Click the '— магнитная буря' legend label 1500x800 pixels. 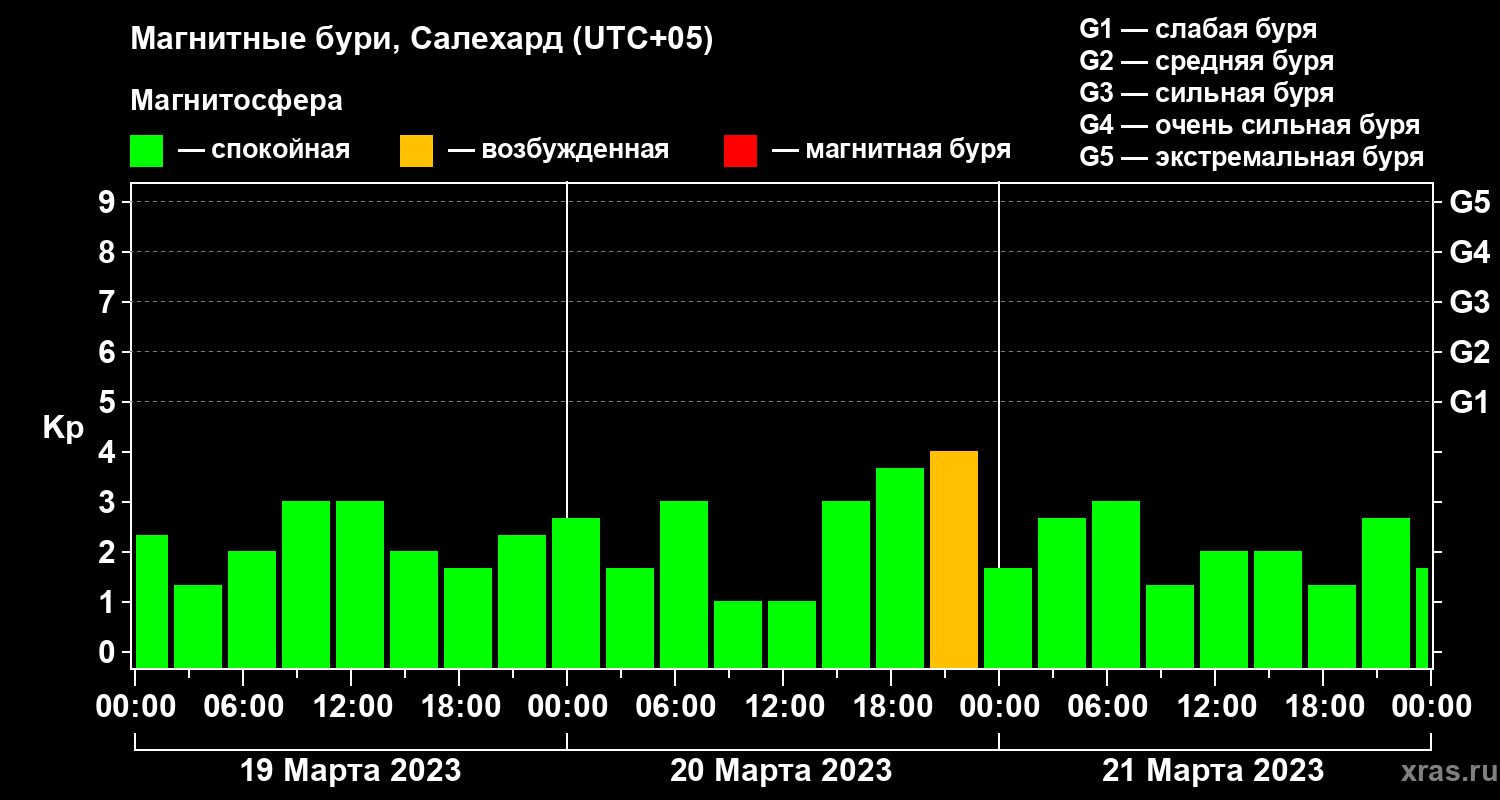tap(891, 151)
